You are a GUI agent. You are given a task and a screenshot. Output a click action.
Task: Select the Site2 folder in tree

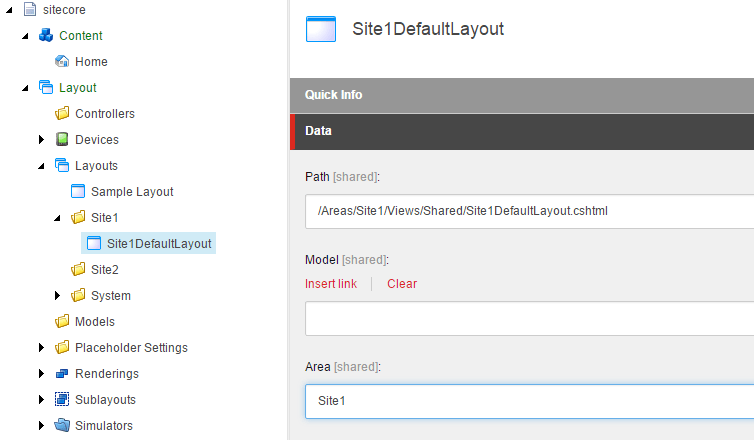(104, 270)
